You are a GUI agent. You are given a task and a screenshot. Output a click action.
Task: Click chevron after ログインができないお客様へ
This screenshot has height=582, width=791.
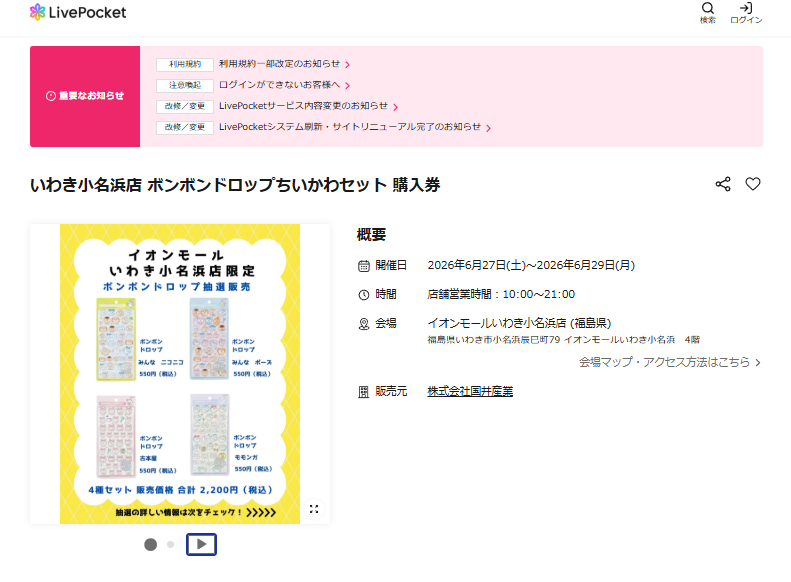point(348,86)
